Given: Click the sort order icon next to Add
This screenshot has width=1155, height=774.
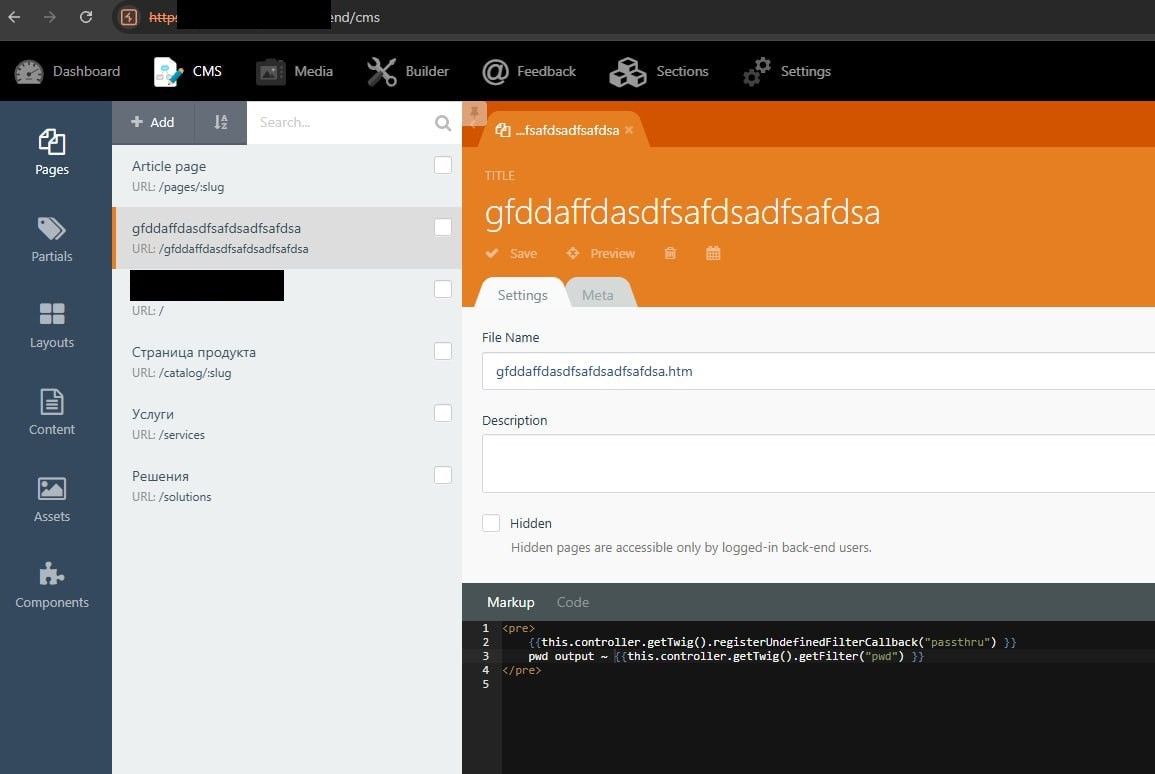Looking at the screenshot, I should [x=220, y=122].
